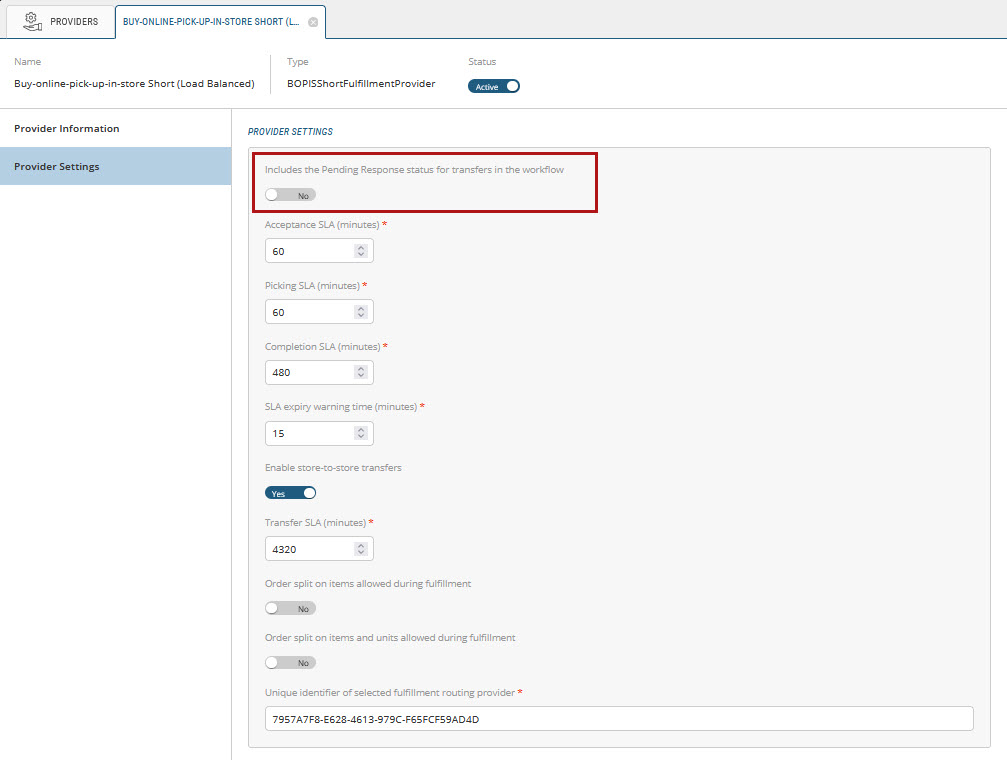This screenshot has height=760, width=1007.
Task: Open the PROVIDERS tab
Action: pyautogui.click(x=61, y=21)
